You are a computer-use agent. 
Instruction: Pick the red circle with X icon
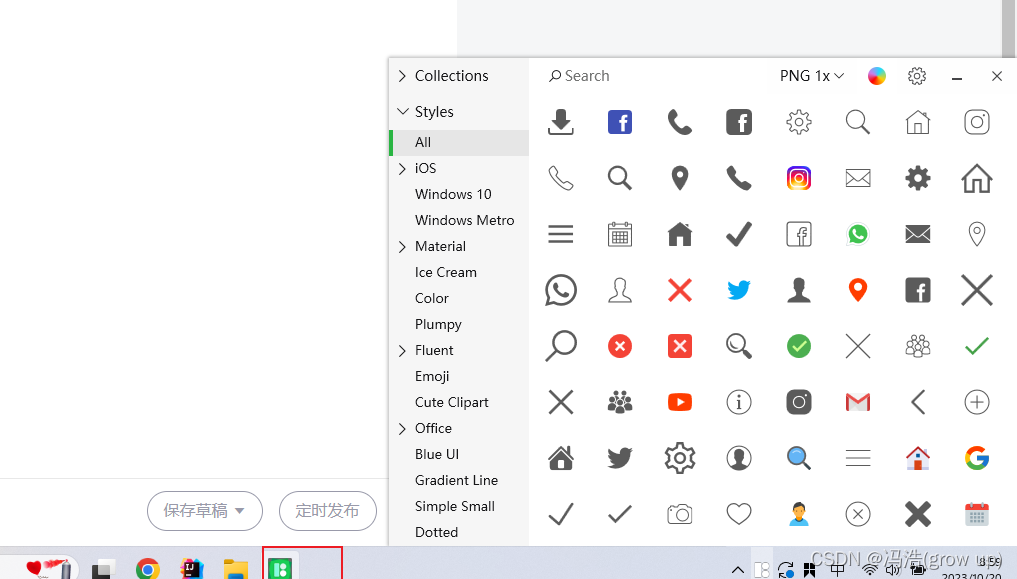point(620,346)
